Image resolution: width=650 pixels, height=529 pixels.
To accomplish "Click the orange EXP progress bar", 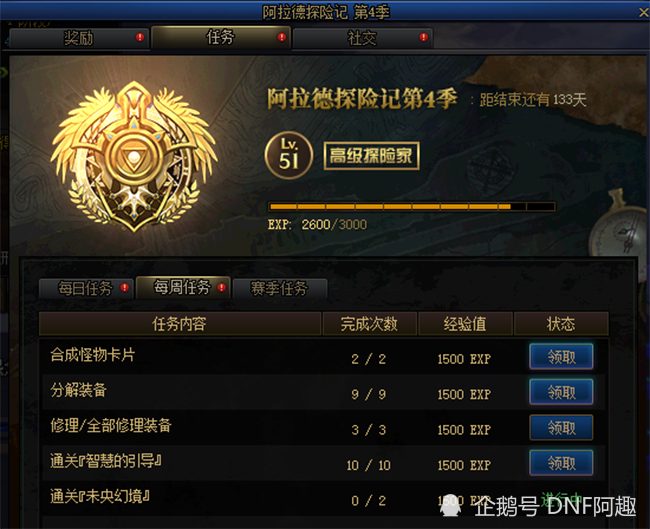I will pyautogui.click(x=412, y=206).
